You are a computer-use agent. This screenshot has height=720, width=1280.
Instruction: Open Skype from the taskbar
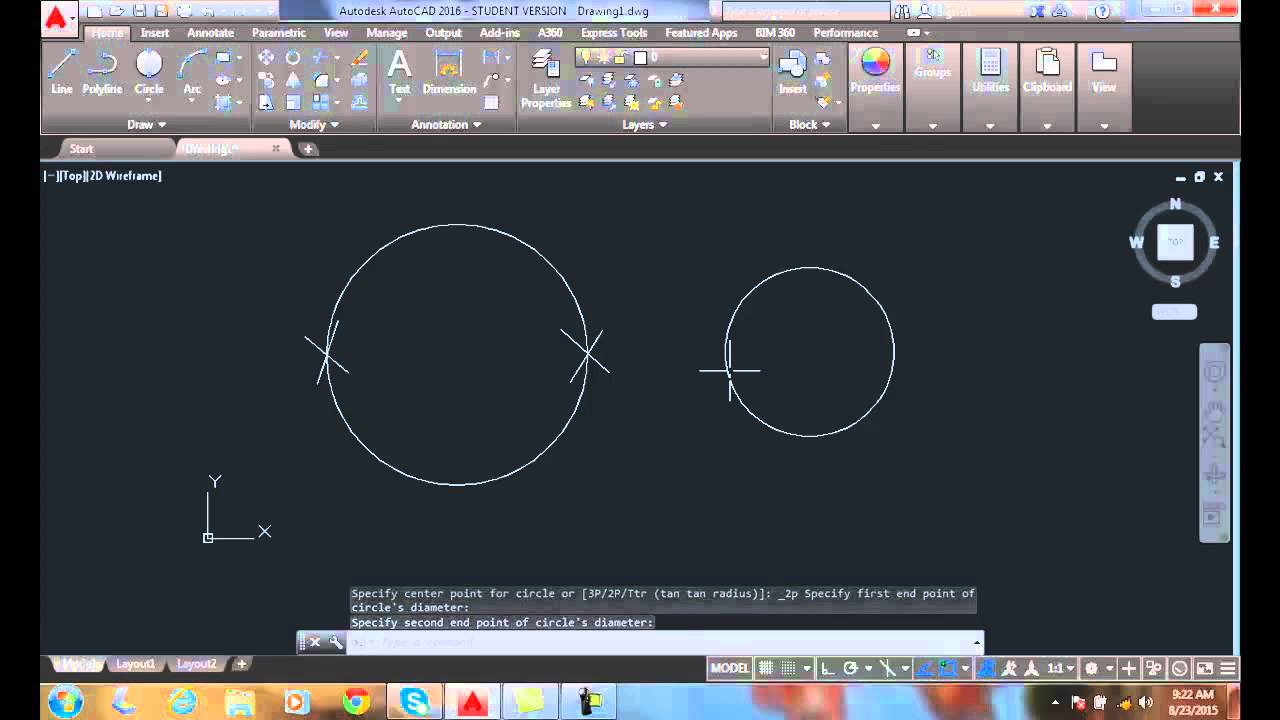[414, 702]
